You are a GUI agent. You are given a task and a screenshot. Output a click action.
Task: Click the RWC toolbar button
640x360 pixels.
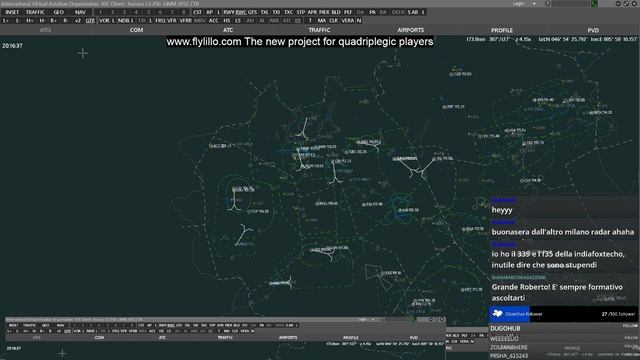pos(241,12)
